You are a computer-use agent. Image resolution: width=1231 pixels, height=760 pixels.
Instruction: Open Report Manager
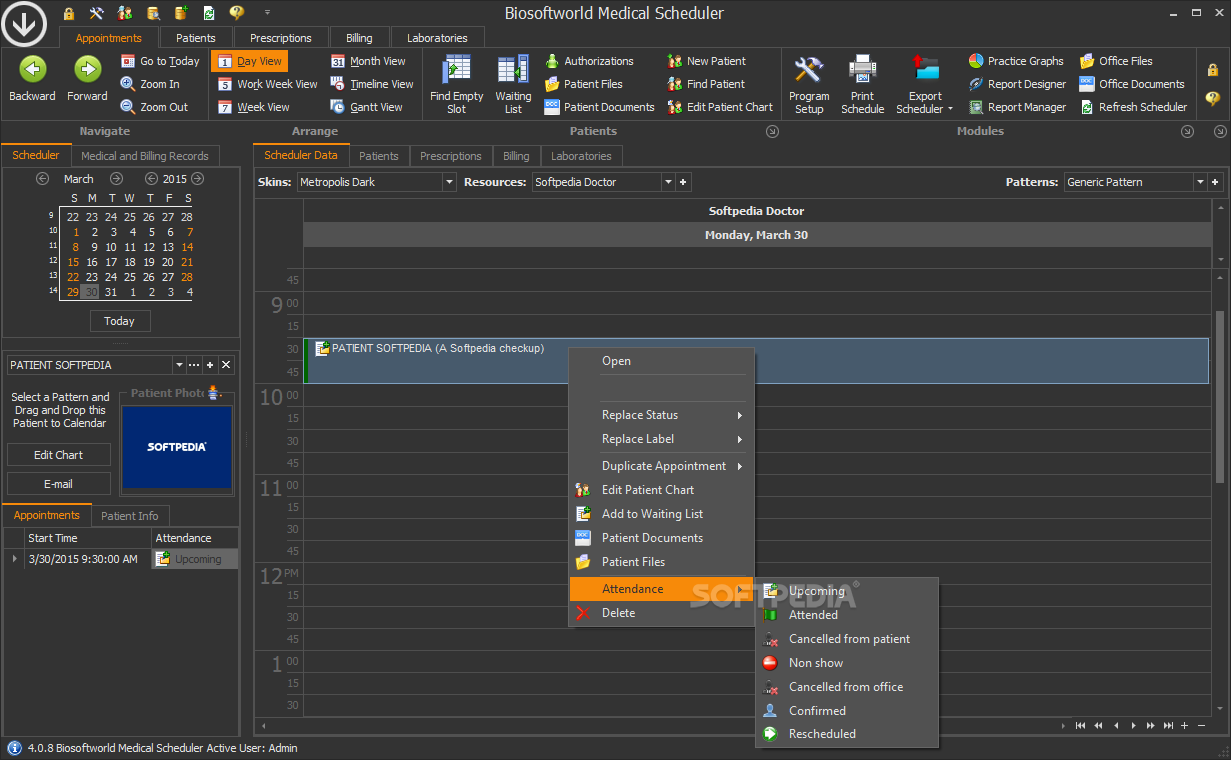(1016, 107)
